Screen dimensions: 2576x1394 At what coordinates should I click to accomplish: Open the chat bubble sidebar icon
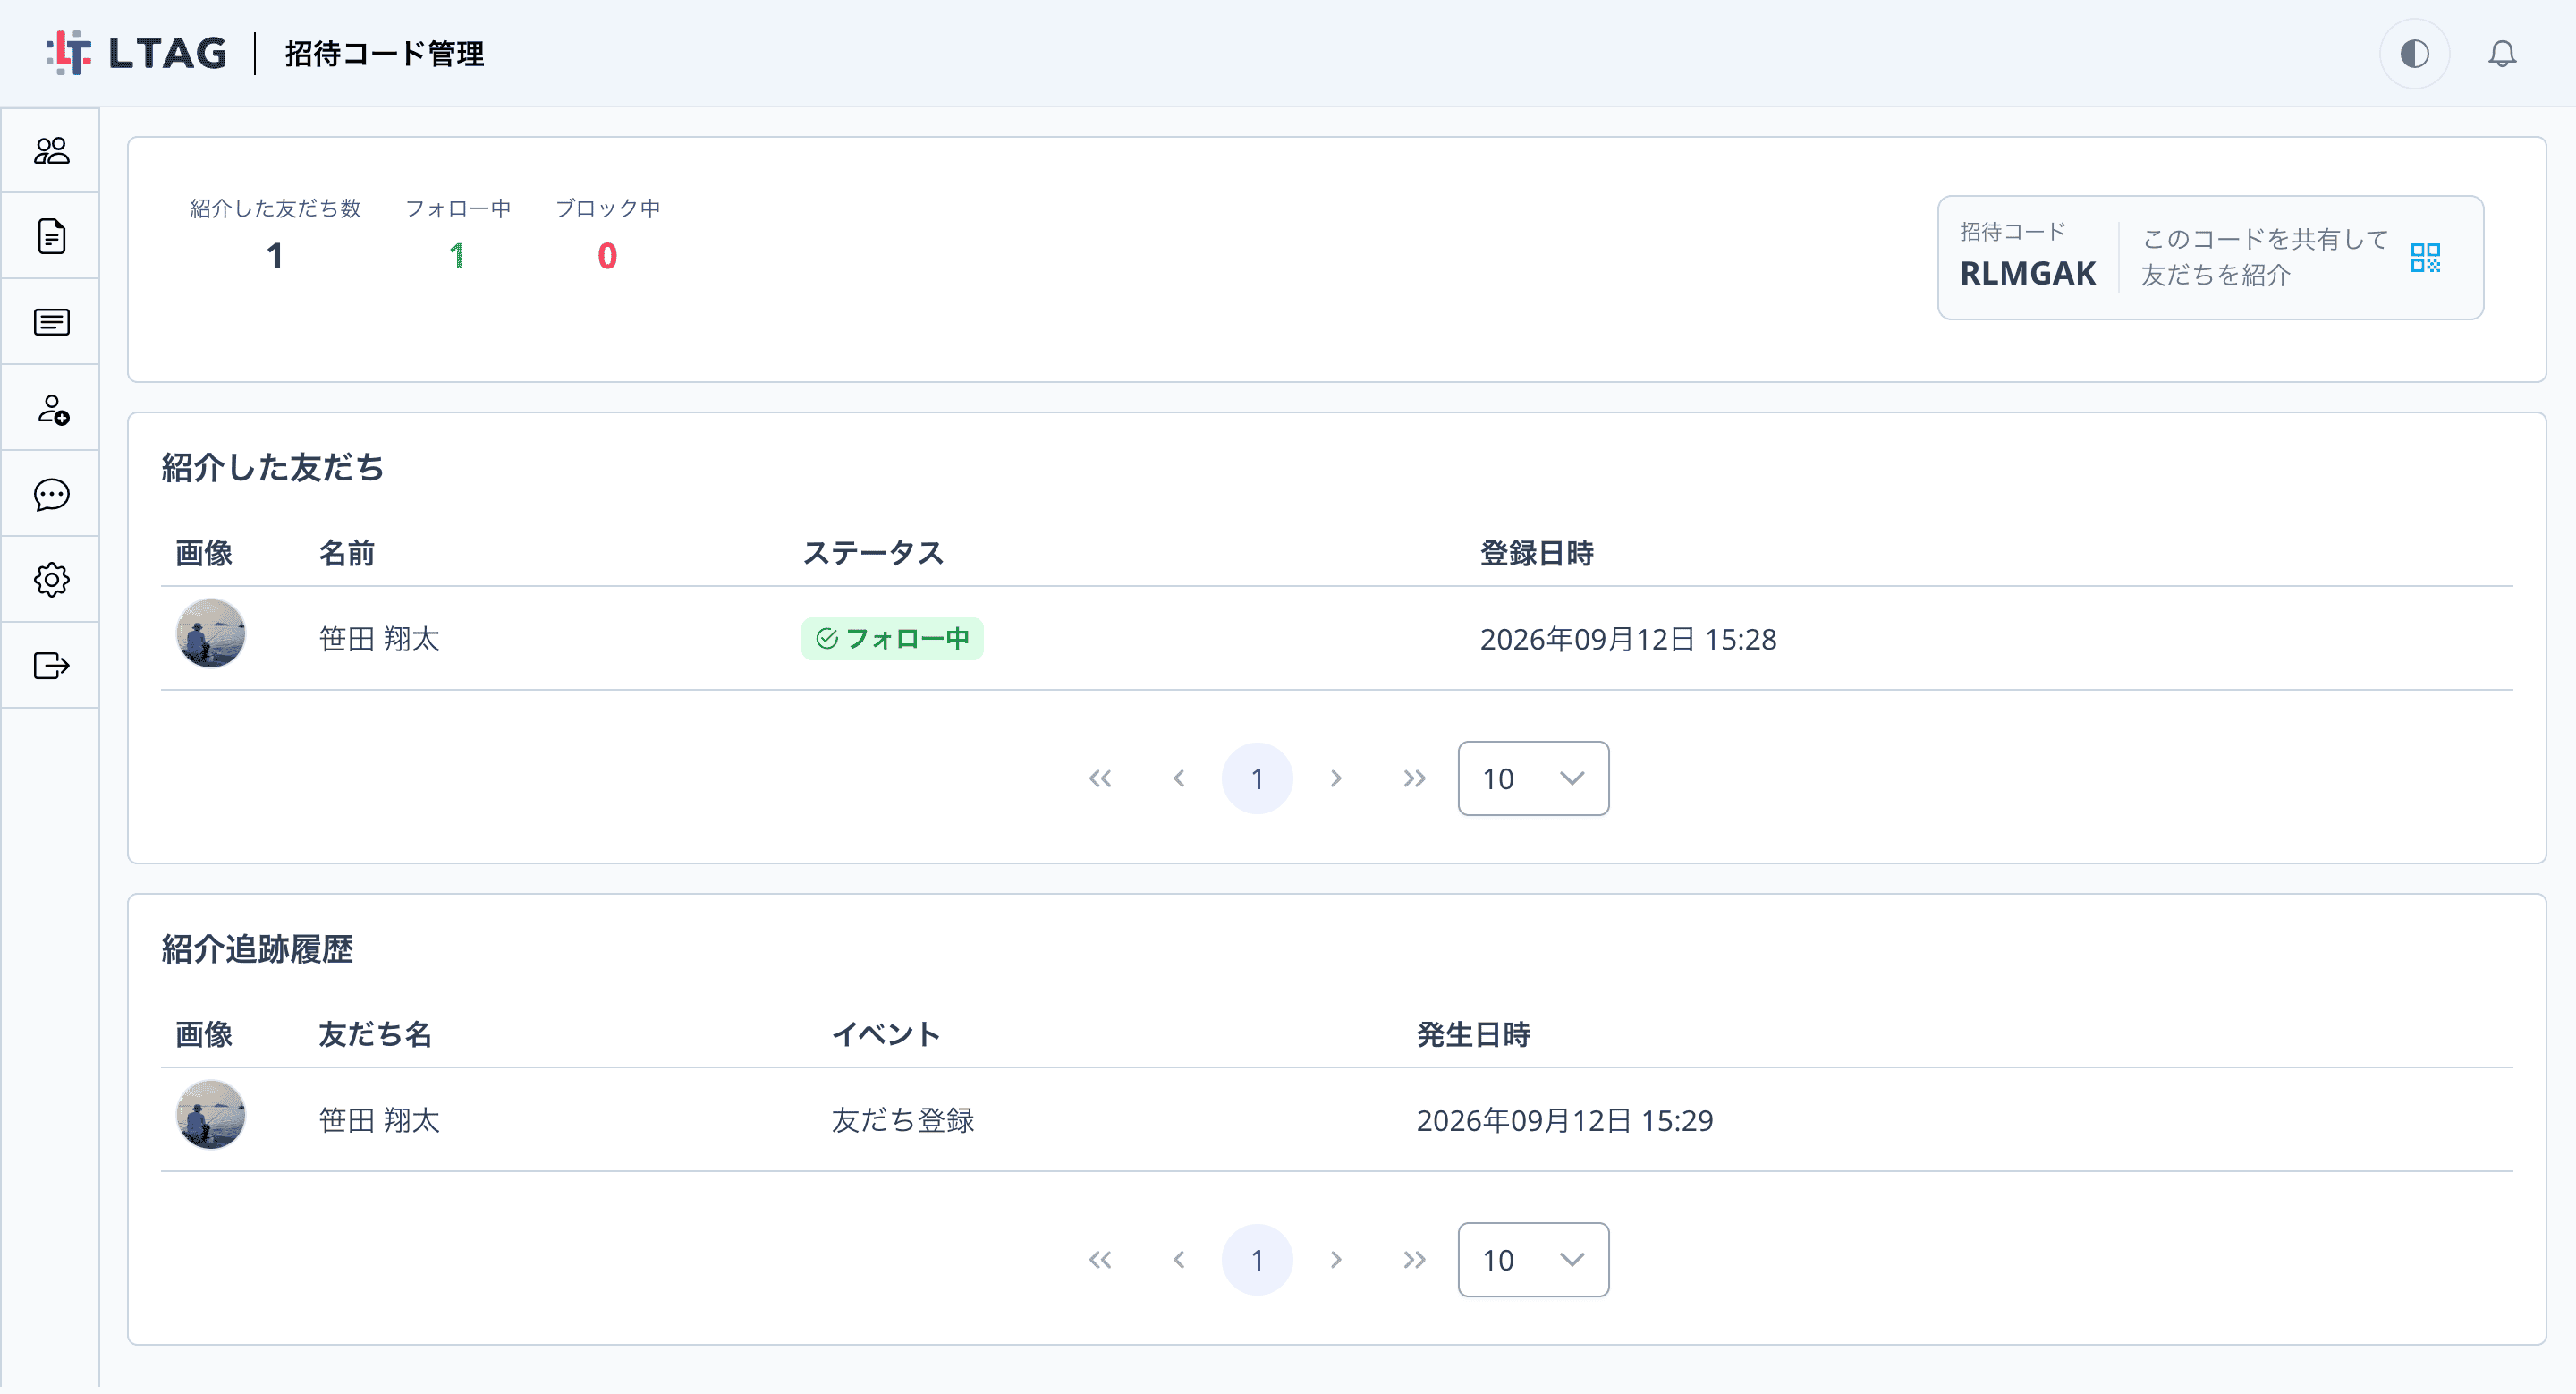click(x=51, y=494)
